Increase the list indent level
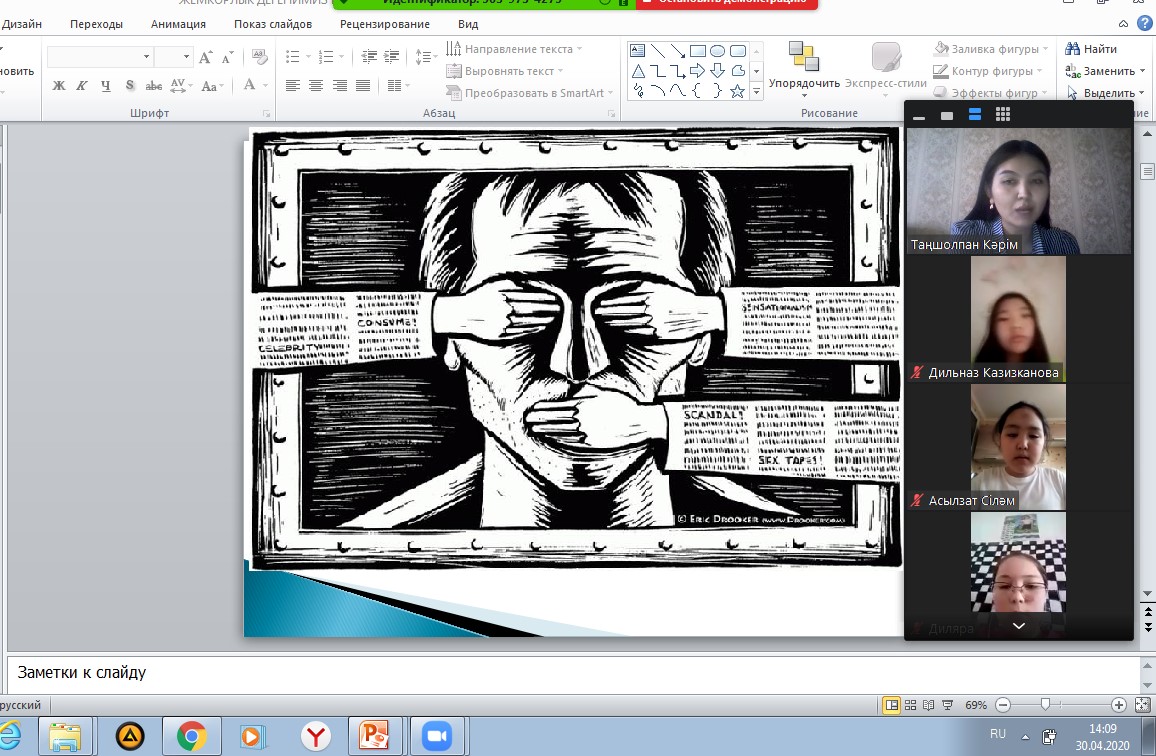Screen dimensions: 1156x756 point(391,57)
